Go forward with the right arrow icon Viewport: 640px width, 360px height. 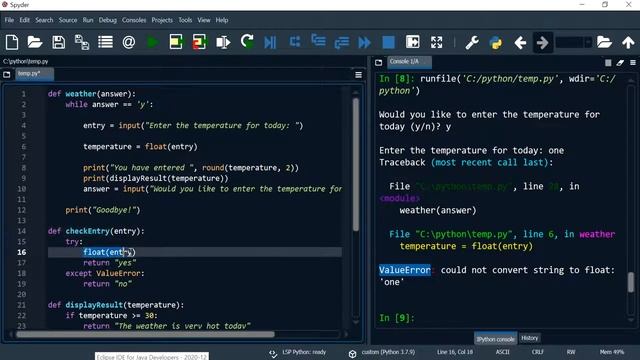[x=542, y=42]
